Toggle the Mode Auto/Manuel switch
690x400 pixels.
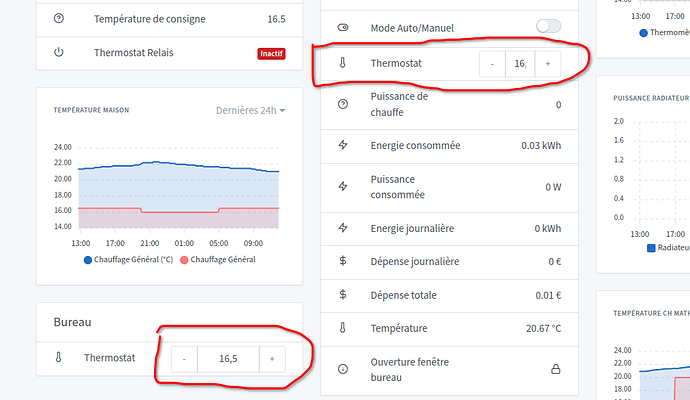pos(548,26)
